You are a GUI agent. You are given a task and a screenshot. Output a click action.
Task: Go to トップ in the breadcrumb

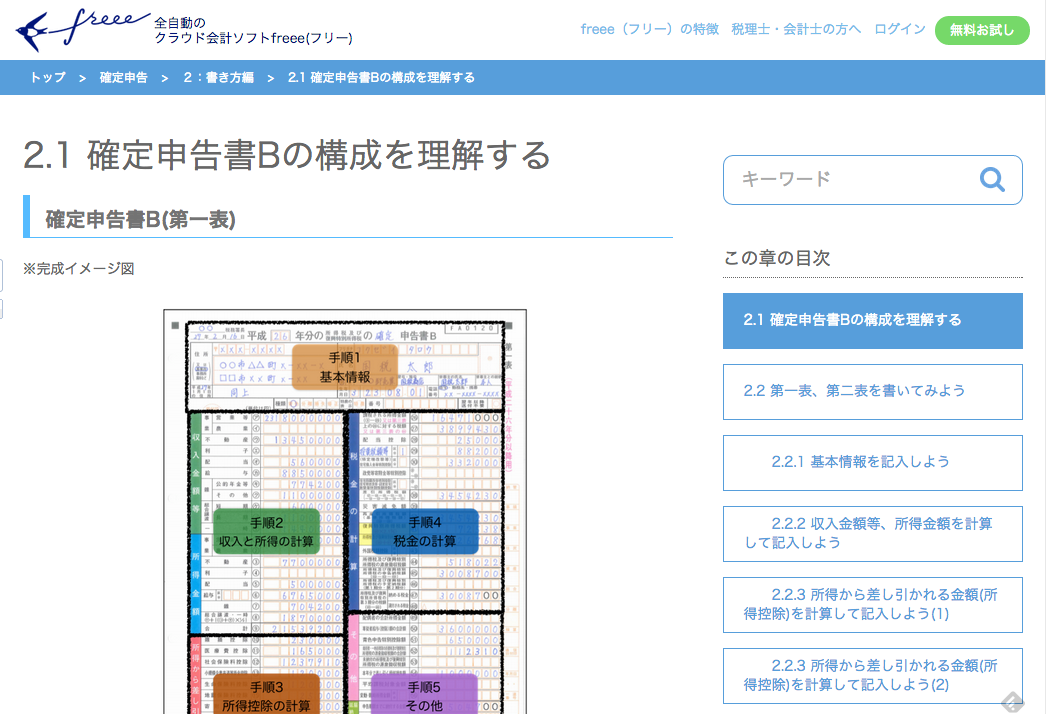click(47, 78)
